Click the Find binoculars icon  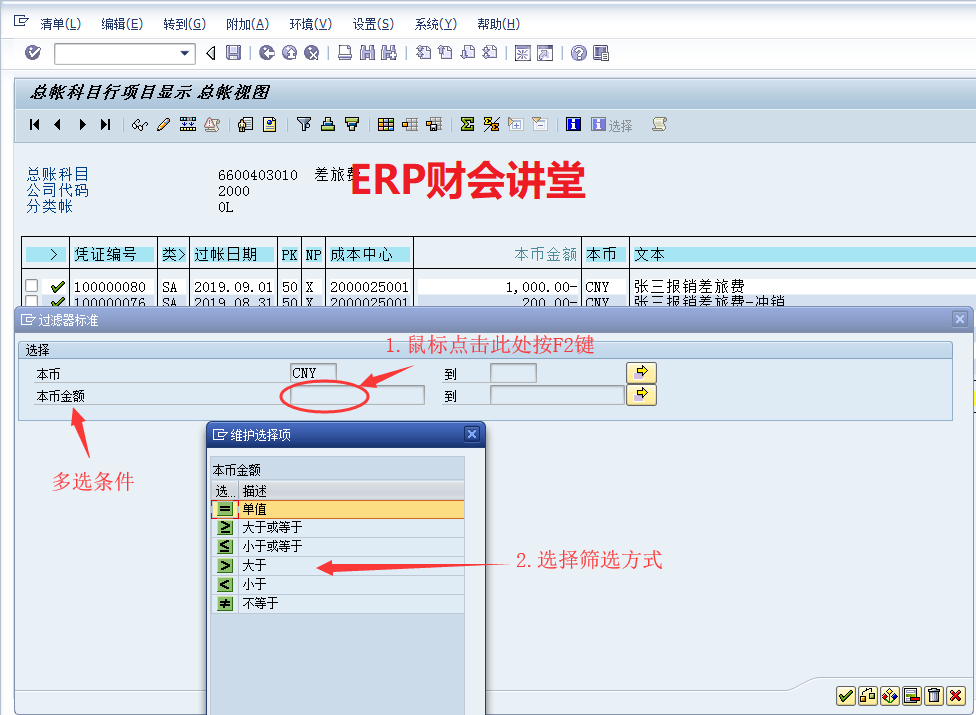point(367,53)
